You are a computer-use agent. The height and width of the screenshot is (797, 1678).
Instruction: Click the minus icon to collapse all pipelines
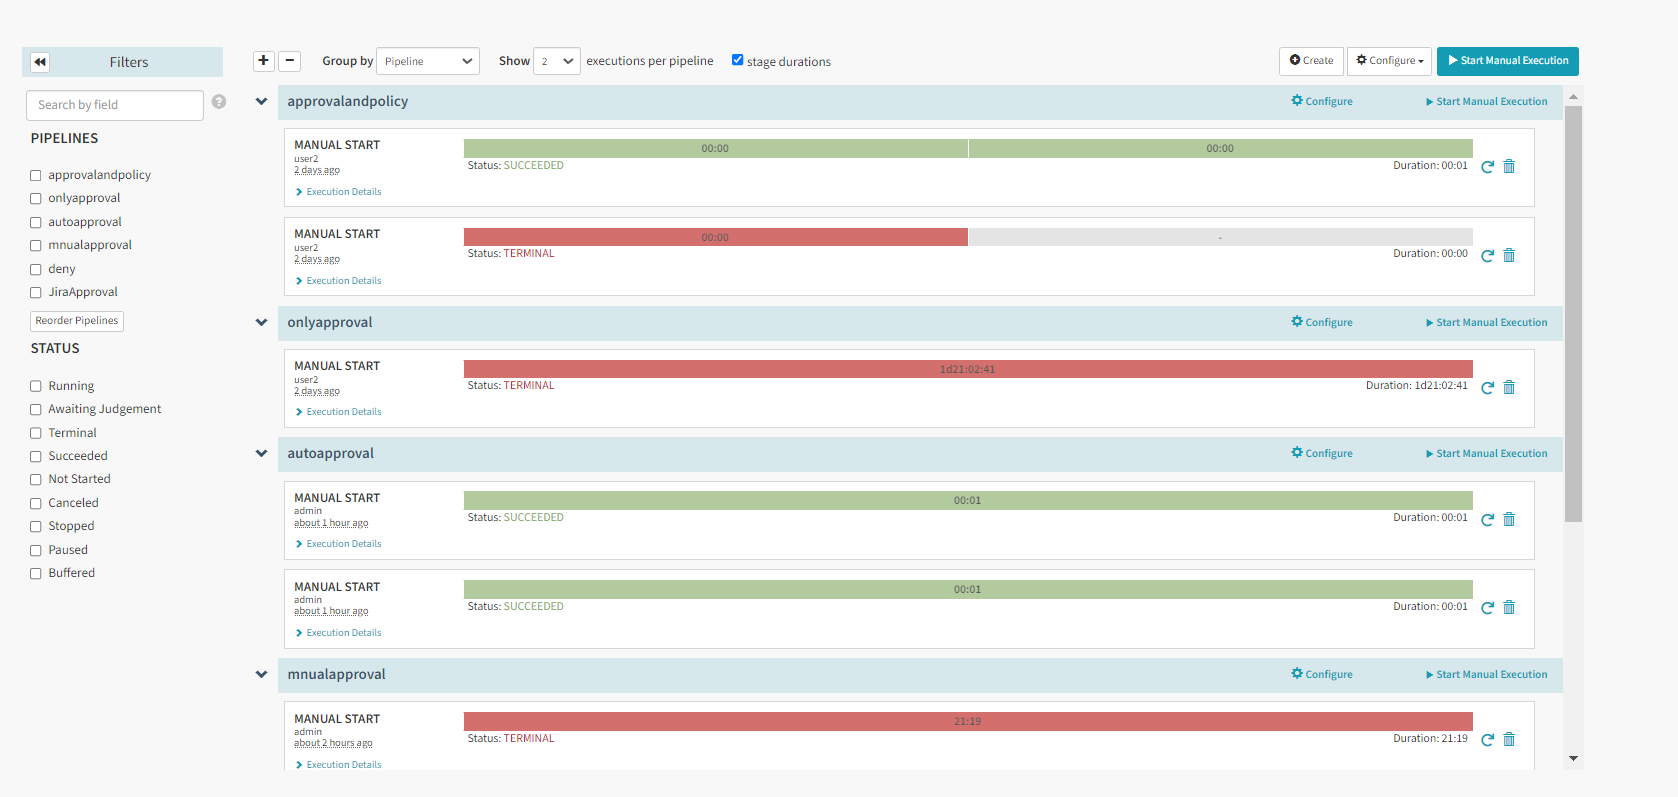(x=289, y=61)
